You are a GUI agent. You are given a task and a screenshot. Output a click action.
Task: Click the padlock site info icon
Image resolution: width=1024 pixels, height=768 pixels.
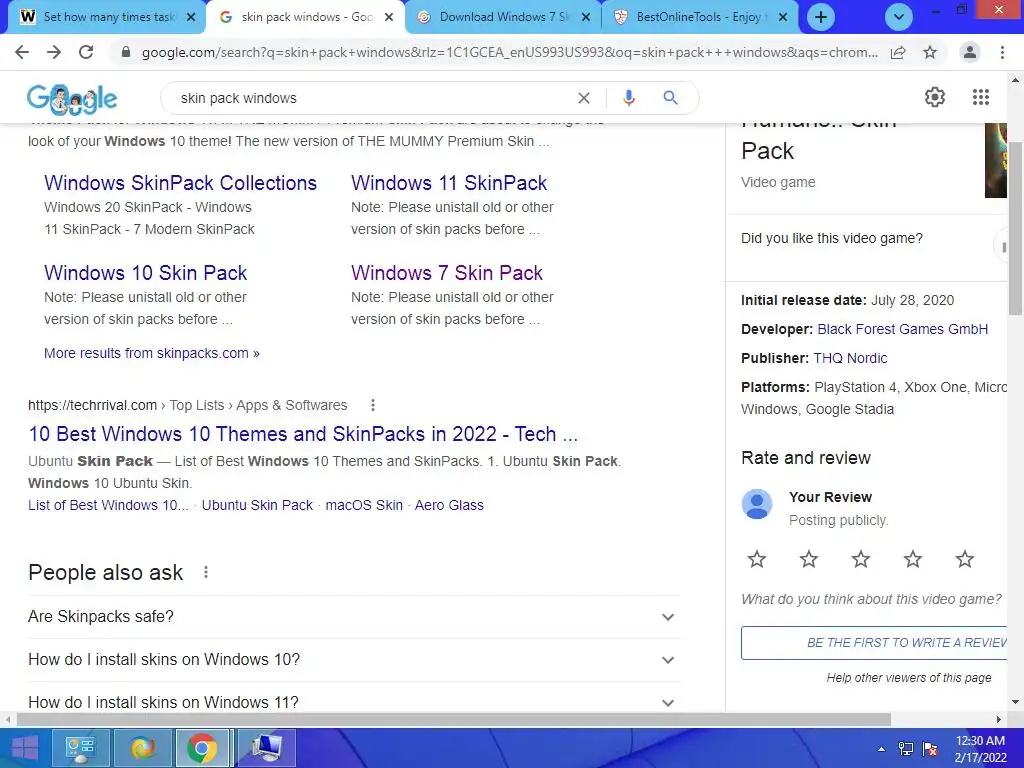click(126, 52)
